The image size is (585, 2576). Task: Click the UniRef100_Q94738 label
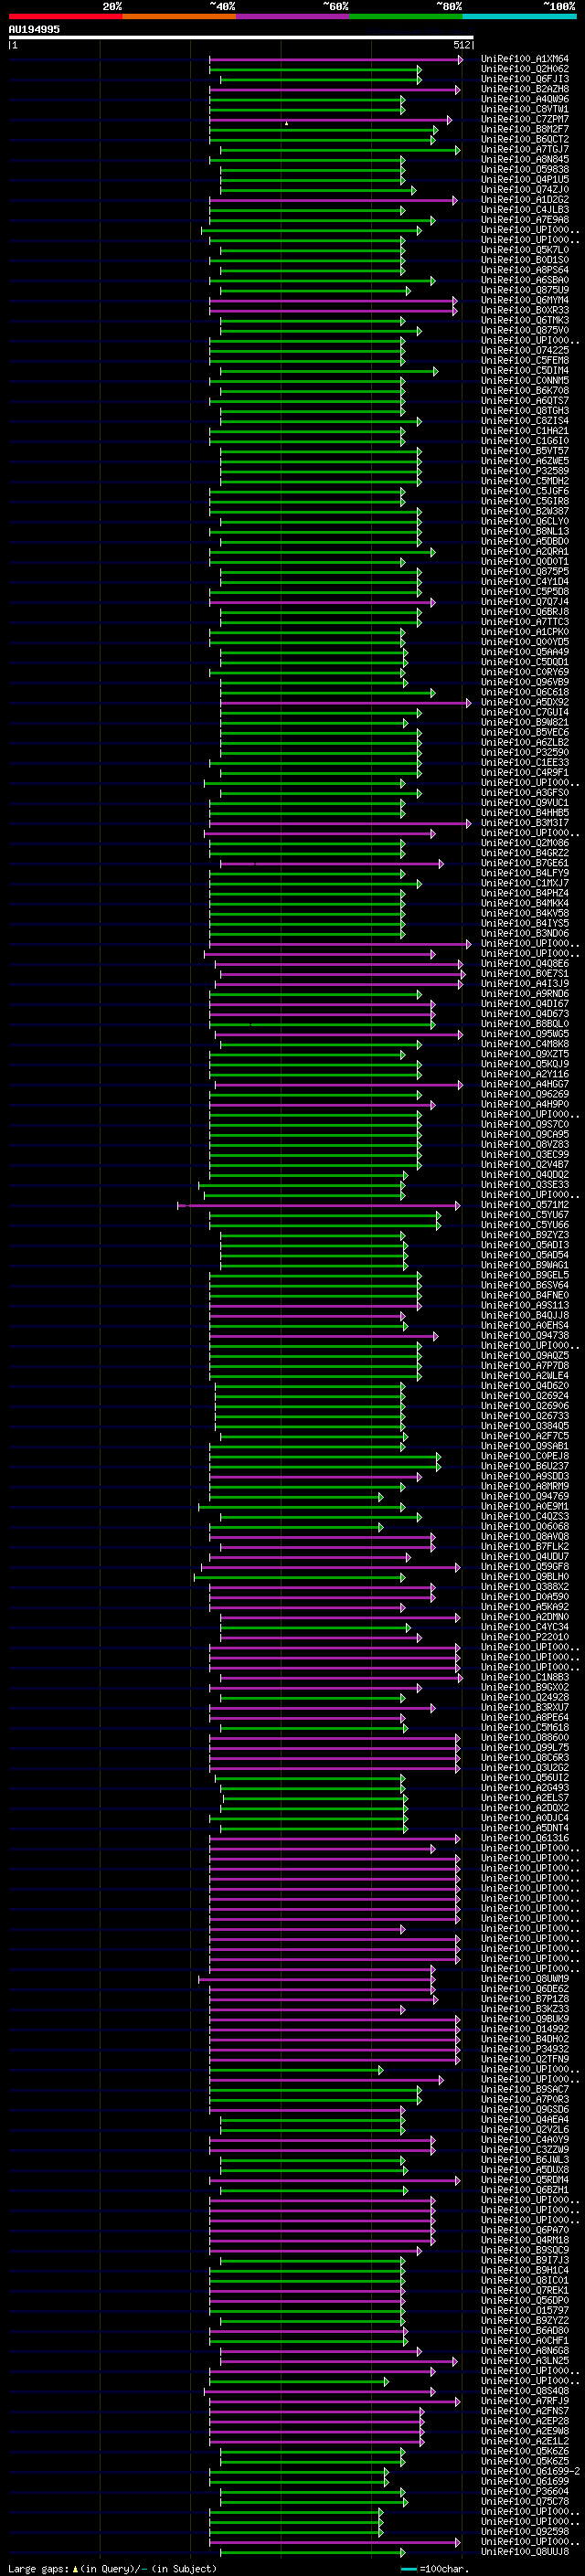(525, 1335)
